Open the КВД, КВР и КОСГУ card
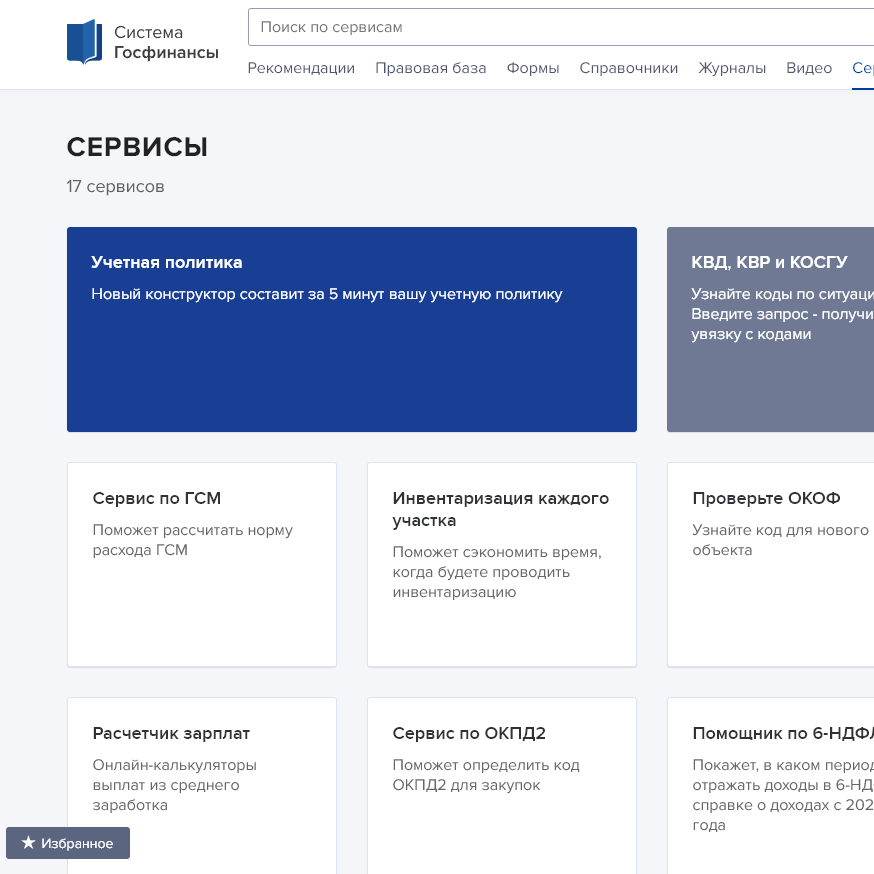Viewport: 874px width, 874px height. (770, 329)
